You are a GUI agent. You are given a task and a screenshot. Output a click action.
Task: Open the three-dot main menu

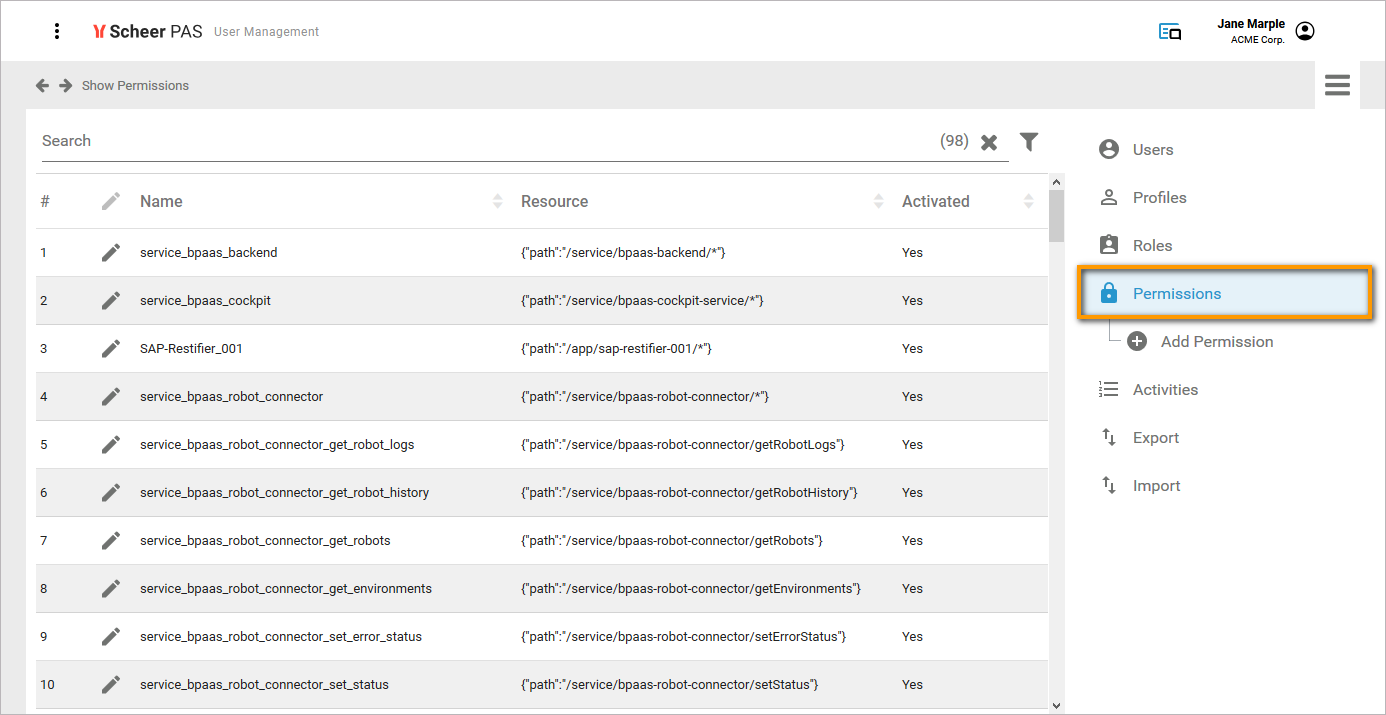click(57, 31)
